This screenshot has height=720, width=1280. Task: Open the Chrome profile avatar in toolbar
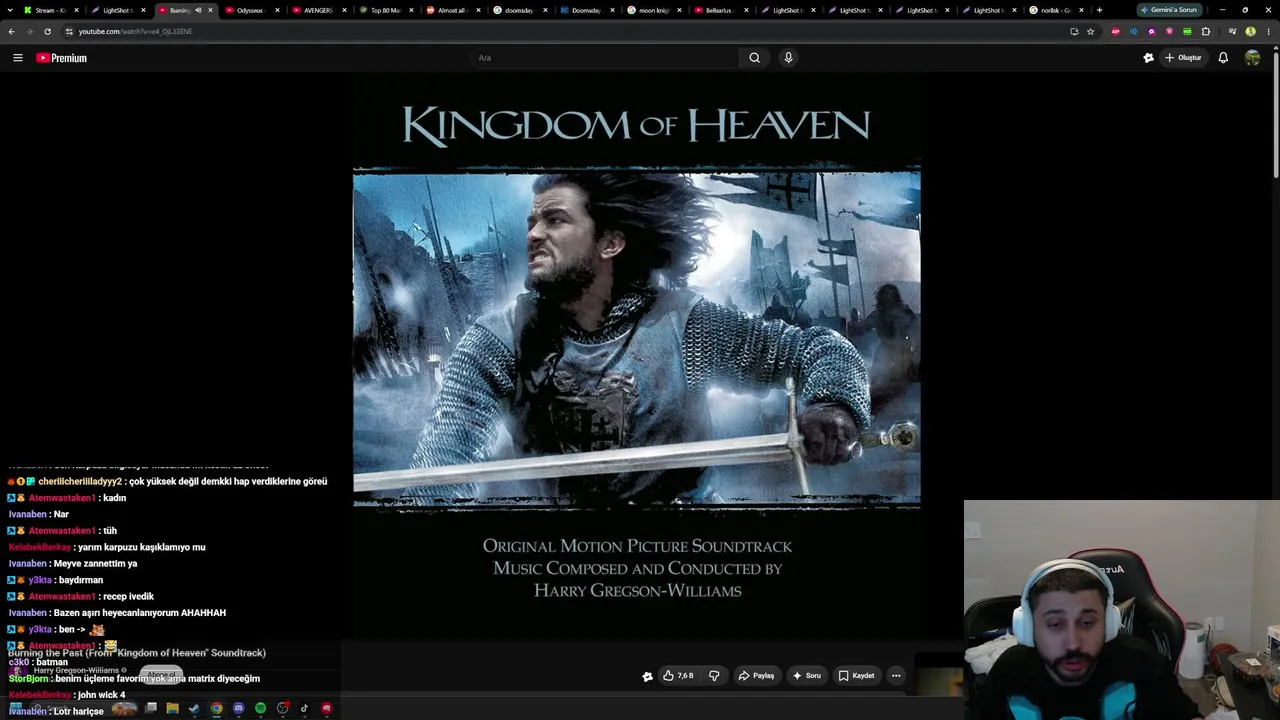1250,31
